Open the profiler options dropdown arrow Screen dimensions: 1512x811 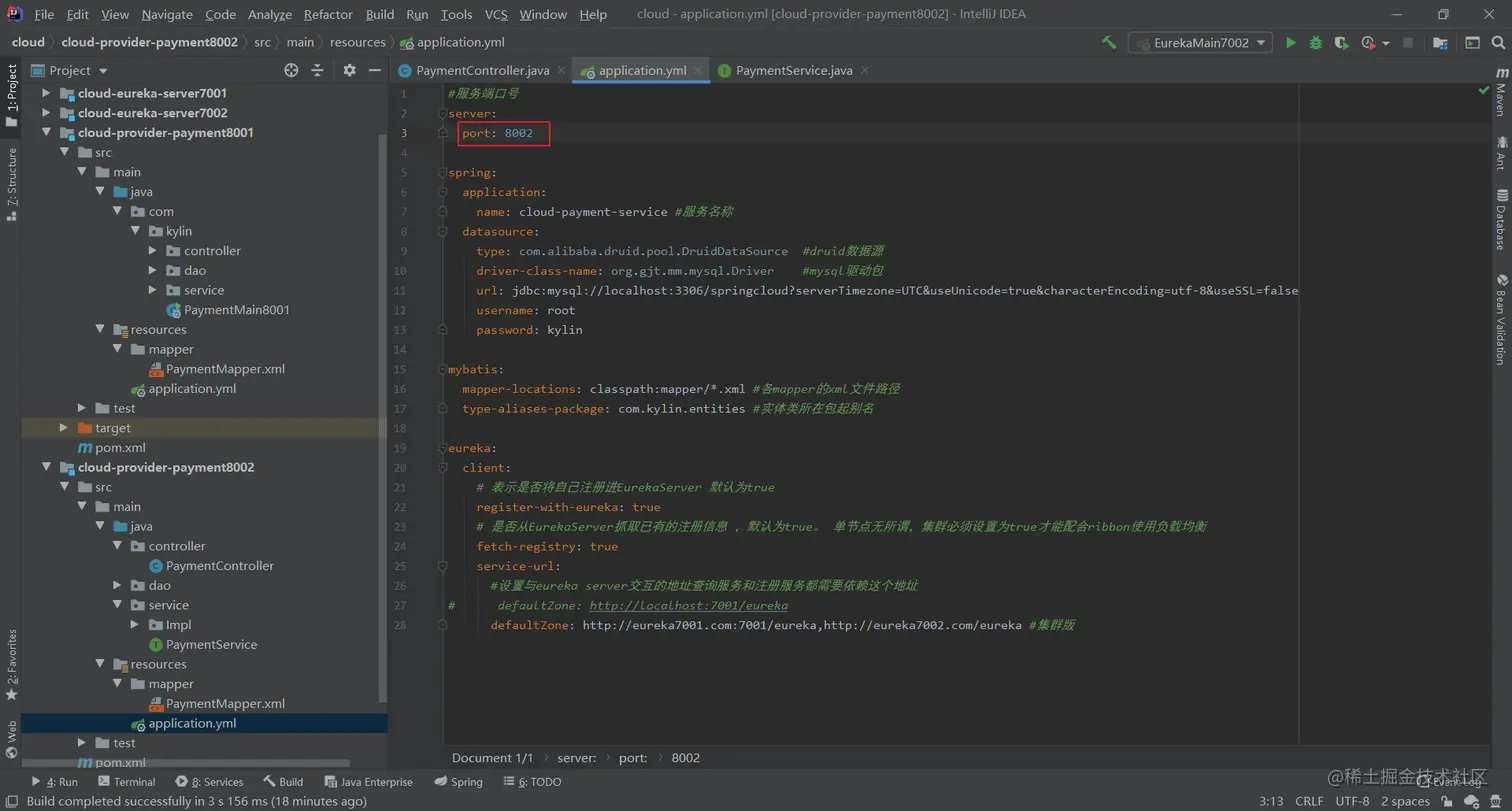pos(1386,43)
